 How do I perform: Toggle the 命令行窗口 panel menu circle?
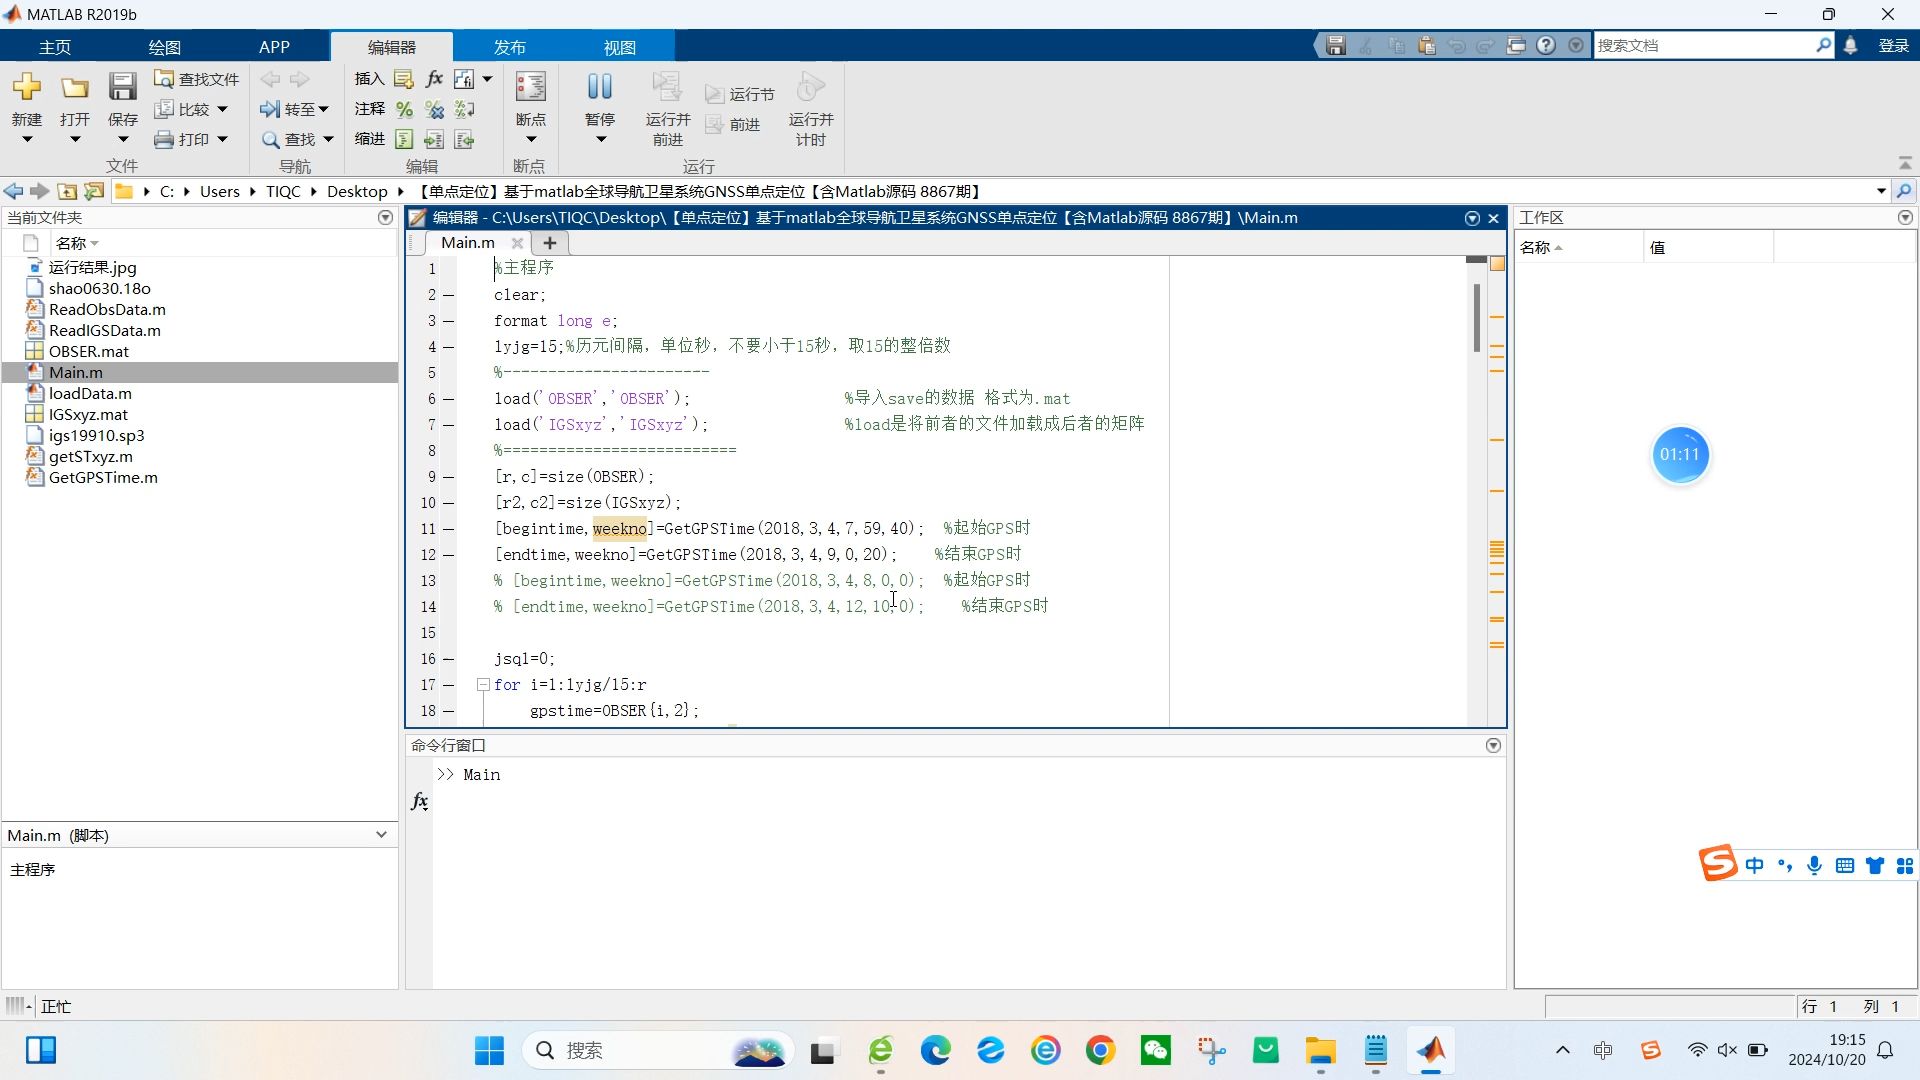(1493, 745)
